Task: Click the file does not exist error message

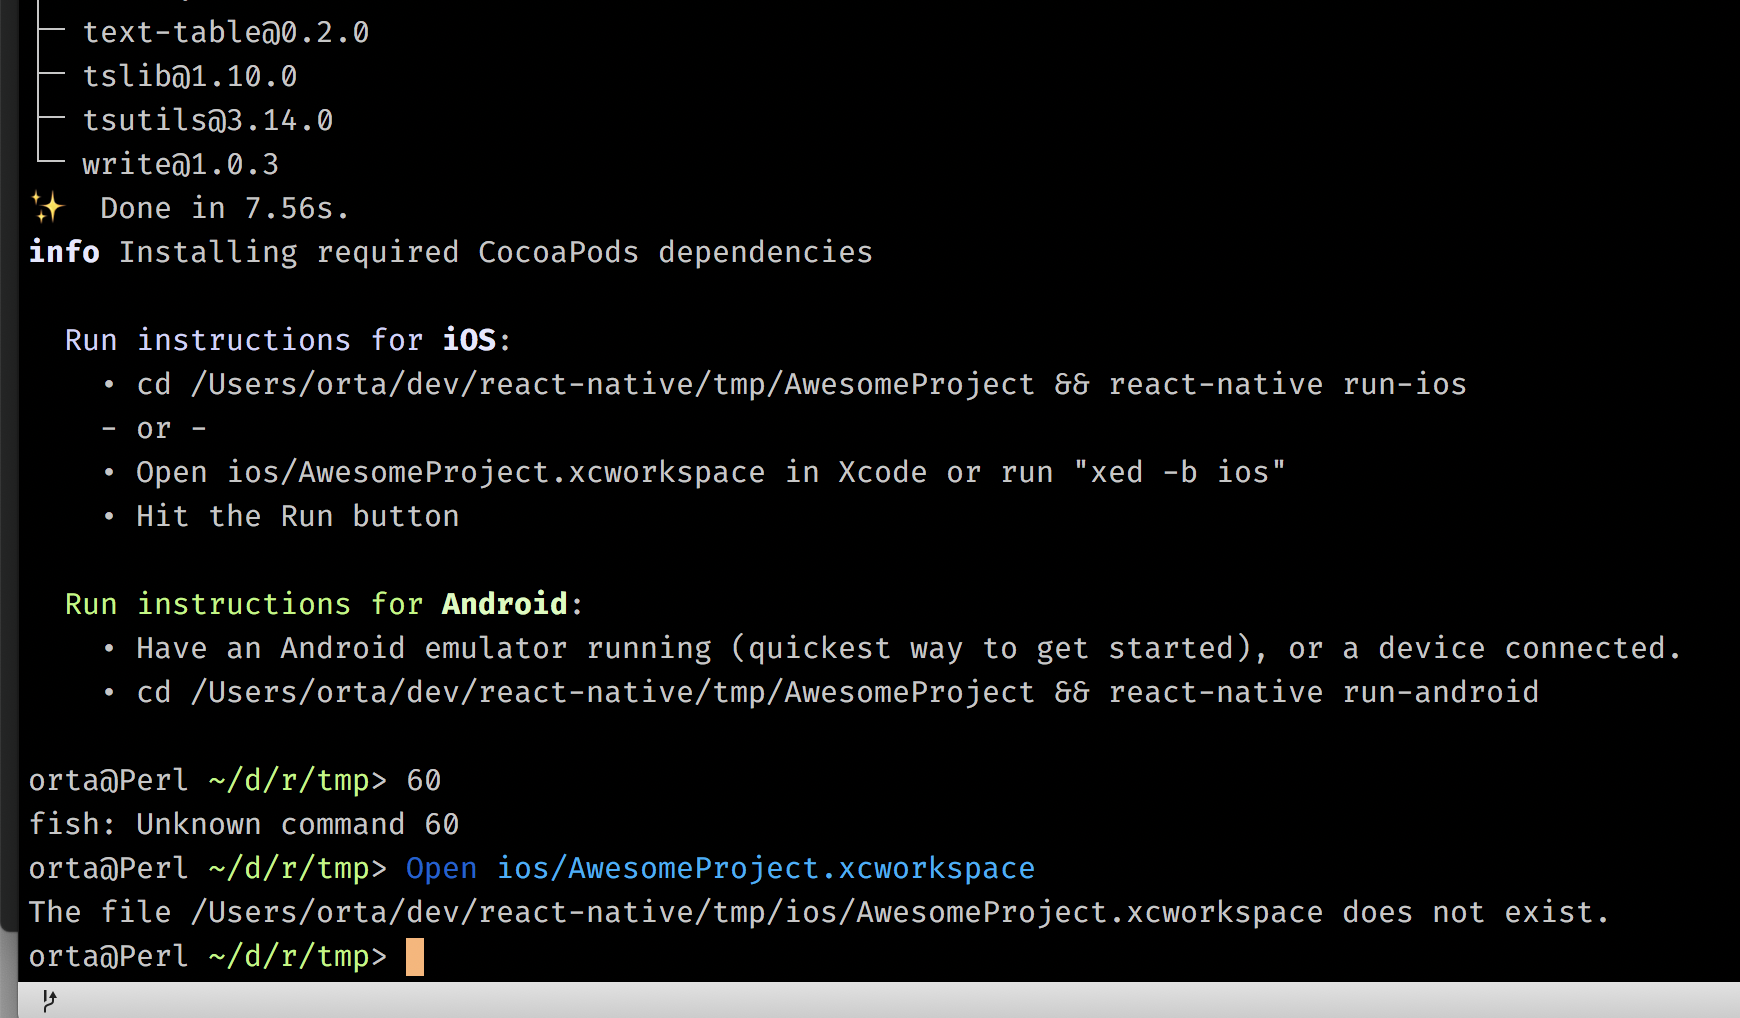Action: tap(818, 911)
